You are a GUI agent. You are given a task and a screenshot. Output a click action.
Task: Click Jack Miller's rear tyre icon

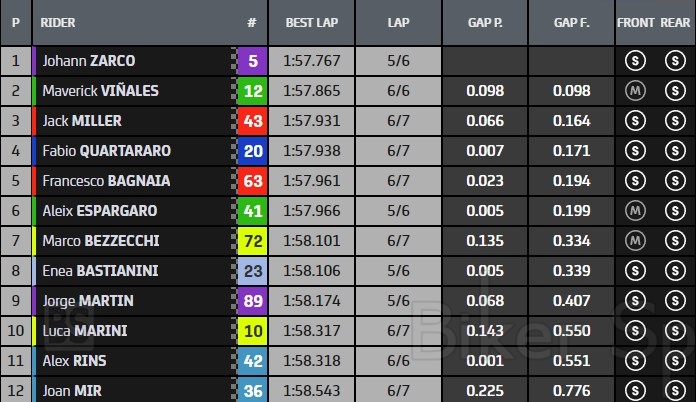coord(674,121)
